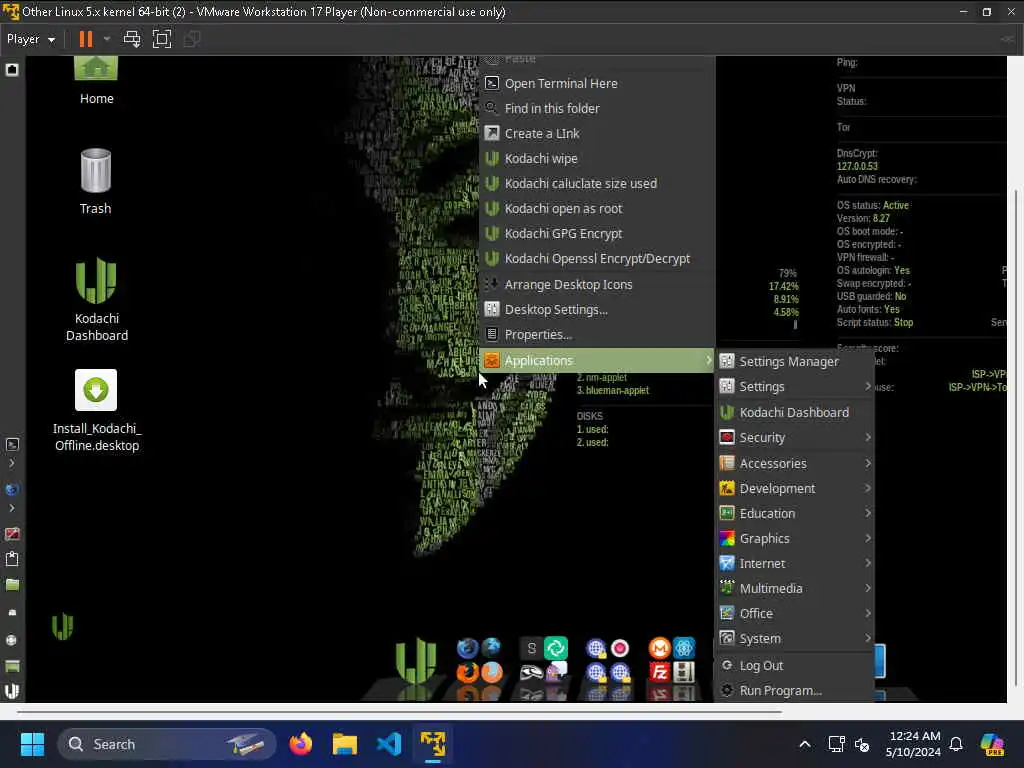The height and width of the screenshot is (768, 1024).
Task: Launch the large Kodachi logo in the dock
Action: point(415,660)
